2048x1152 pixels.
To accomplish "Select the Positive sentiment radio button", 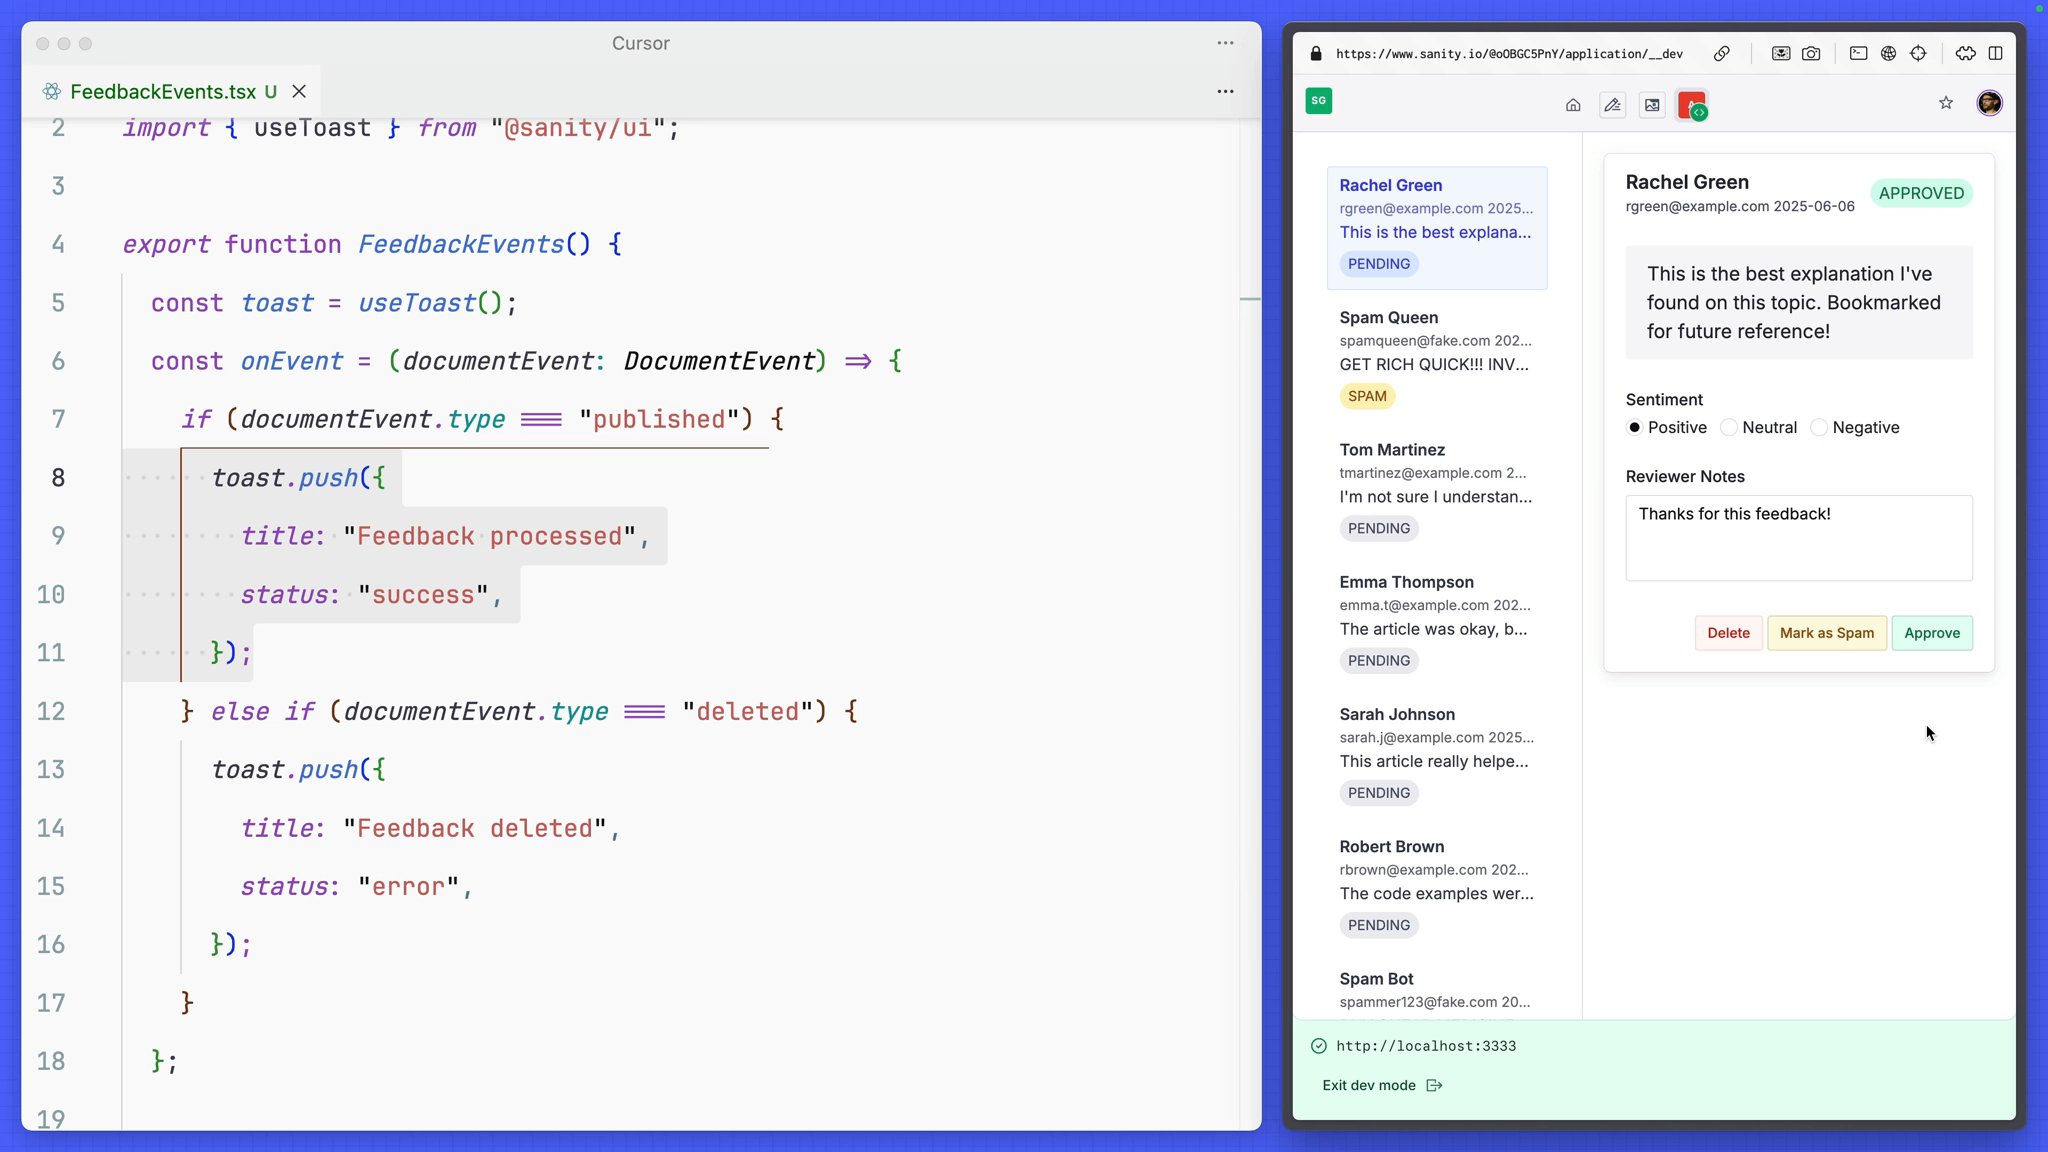I will 1635,428.
